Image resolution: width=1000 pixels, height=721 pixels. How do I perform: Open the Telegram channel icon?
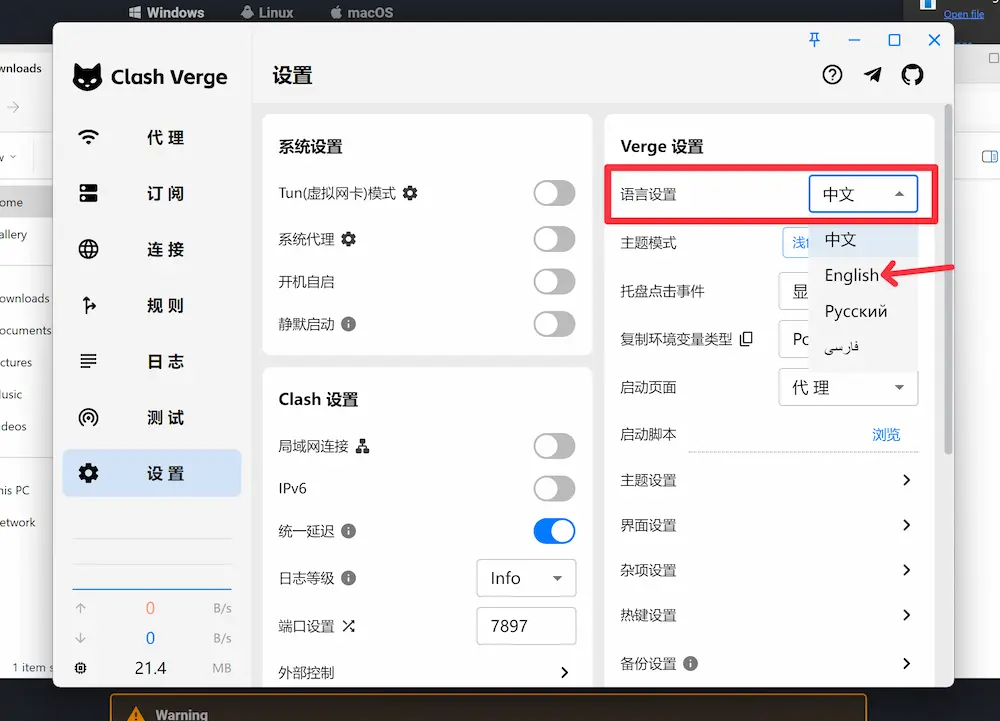click(873, 75)
